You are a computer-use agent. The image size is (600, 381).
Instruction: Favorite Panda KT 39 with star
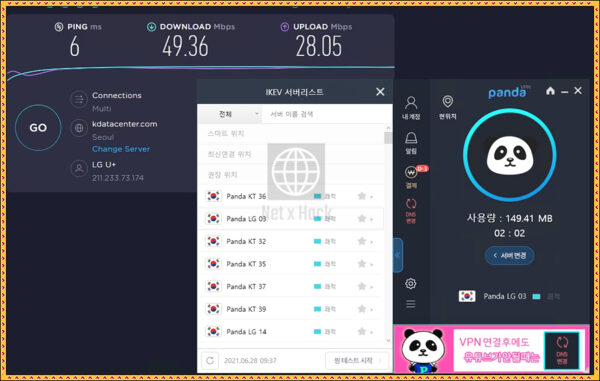[x=362, y=309]
